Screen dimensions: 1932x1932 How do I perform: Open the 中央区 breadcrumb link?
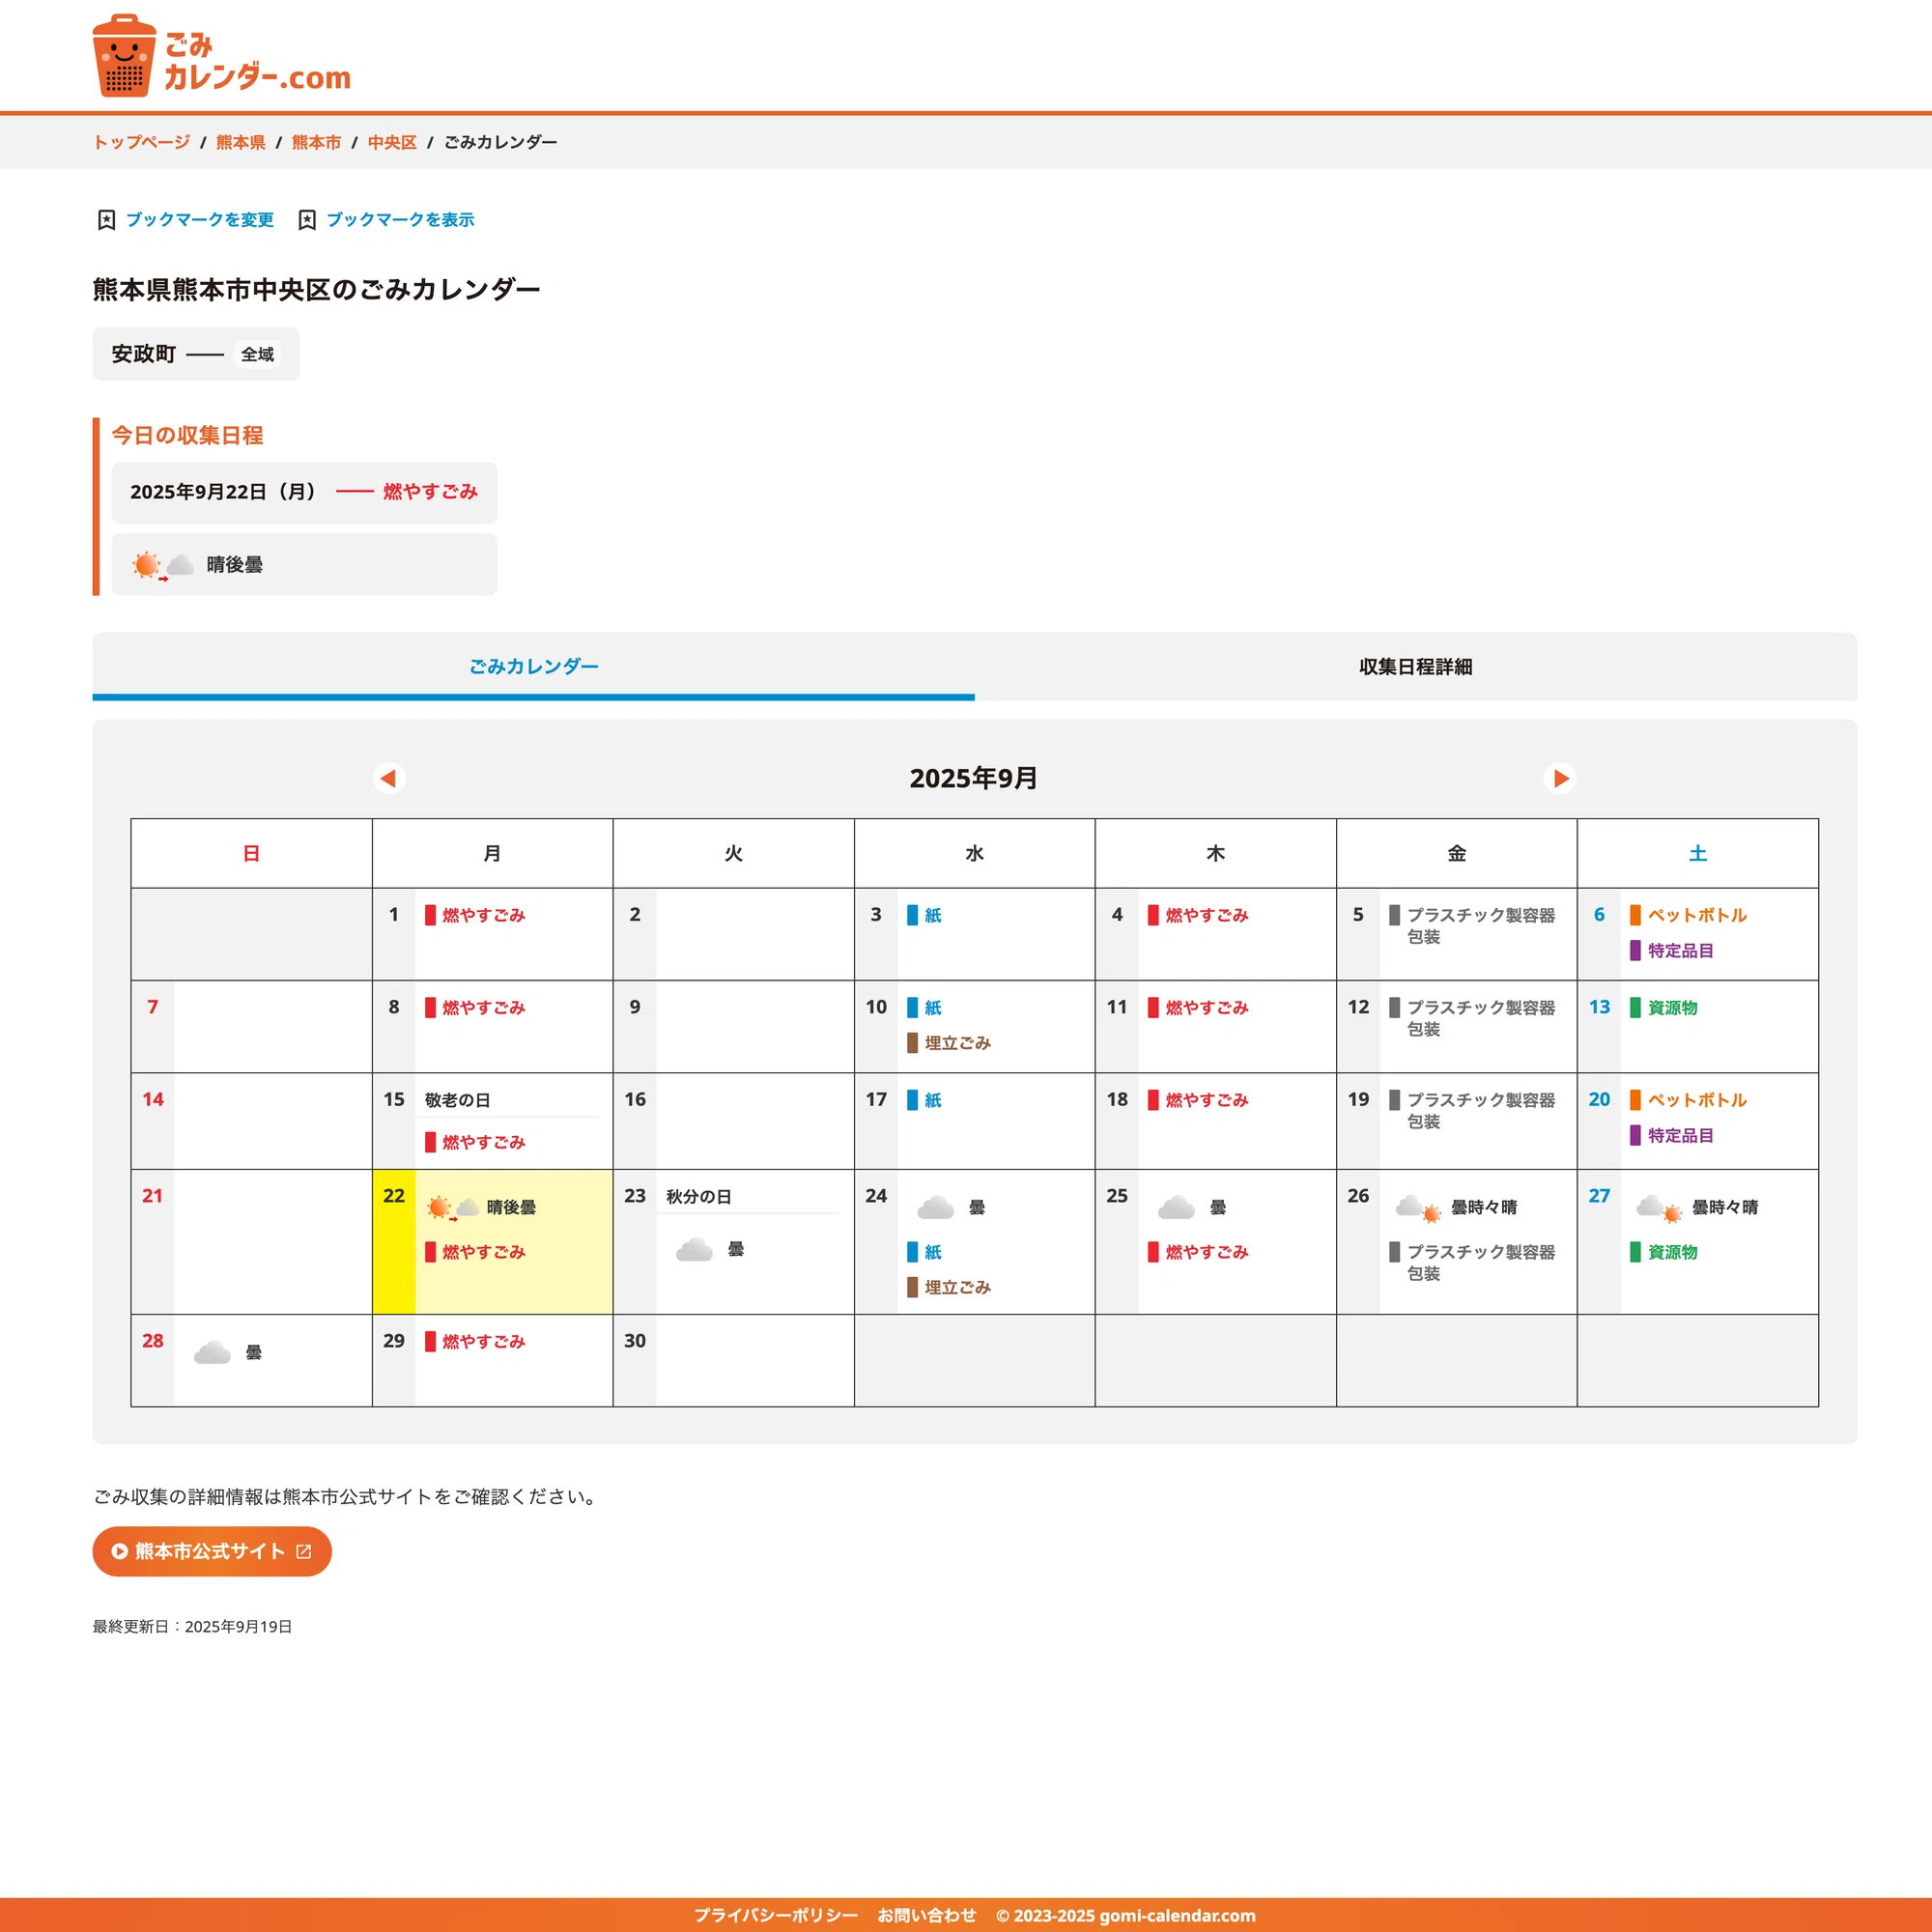pyautogui.click(x=392, y=142)
